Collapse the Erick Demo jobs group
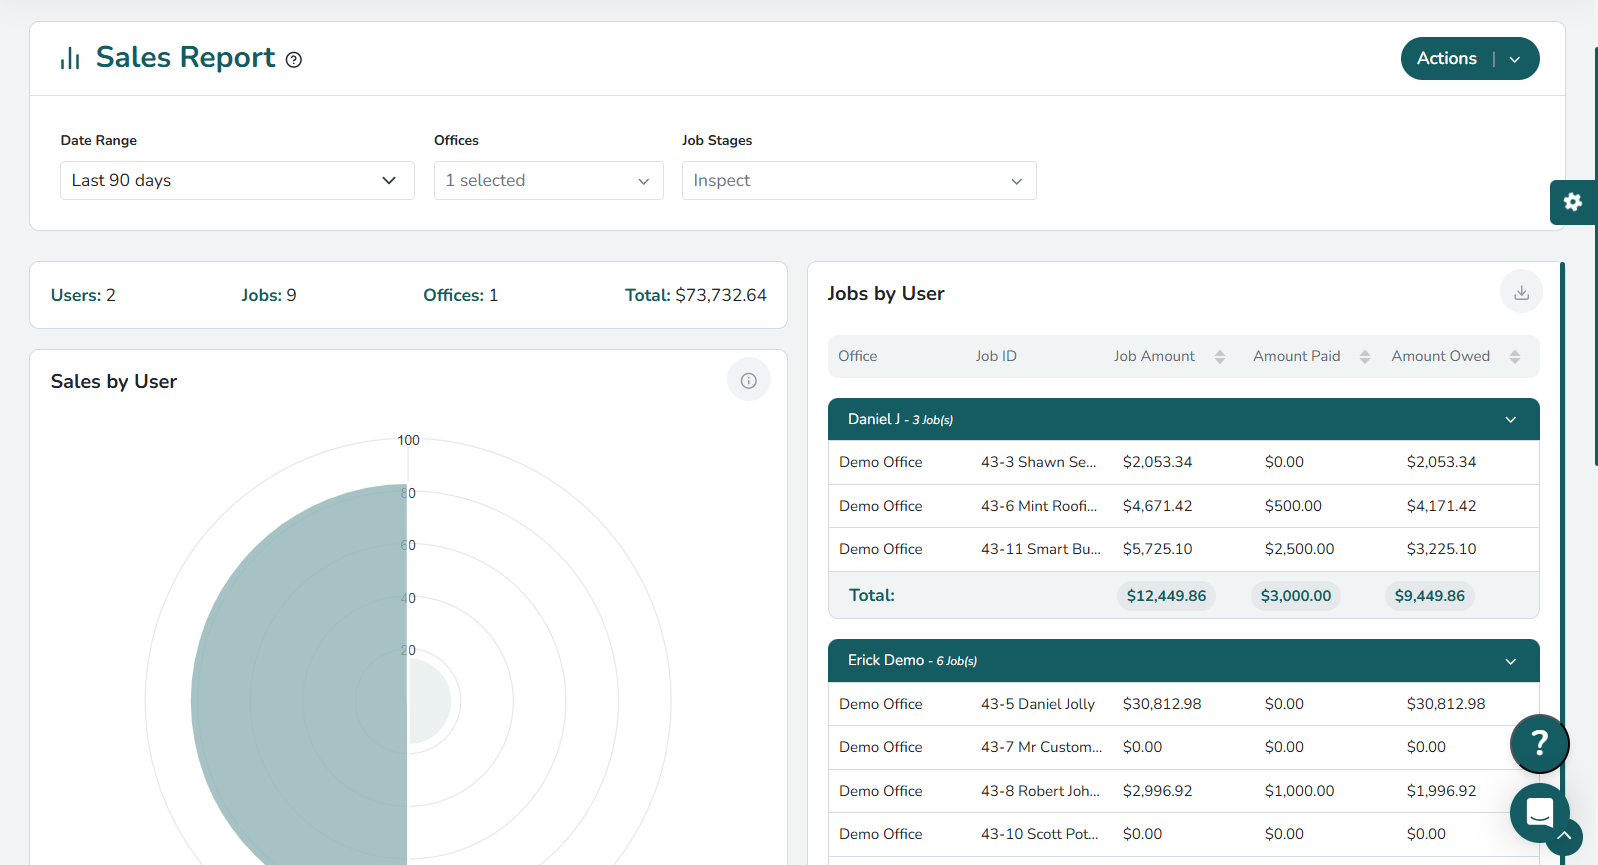The height and width of the screenshot is (865, 1598). pyautogui.click(x=1510, y=661)
